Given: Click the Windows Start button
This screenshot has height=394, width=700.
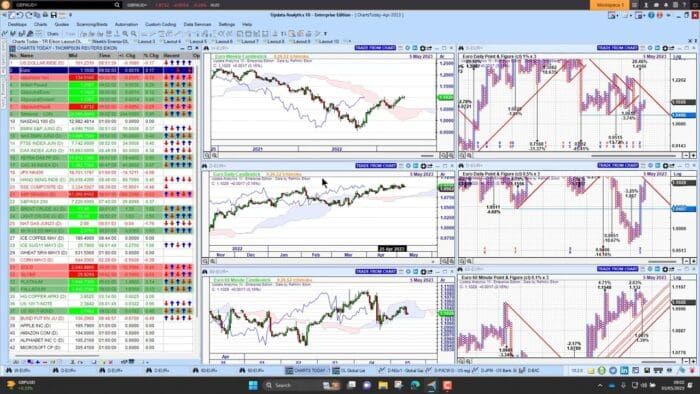Looking at the screenshot, I should tap(253, 385).
